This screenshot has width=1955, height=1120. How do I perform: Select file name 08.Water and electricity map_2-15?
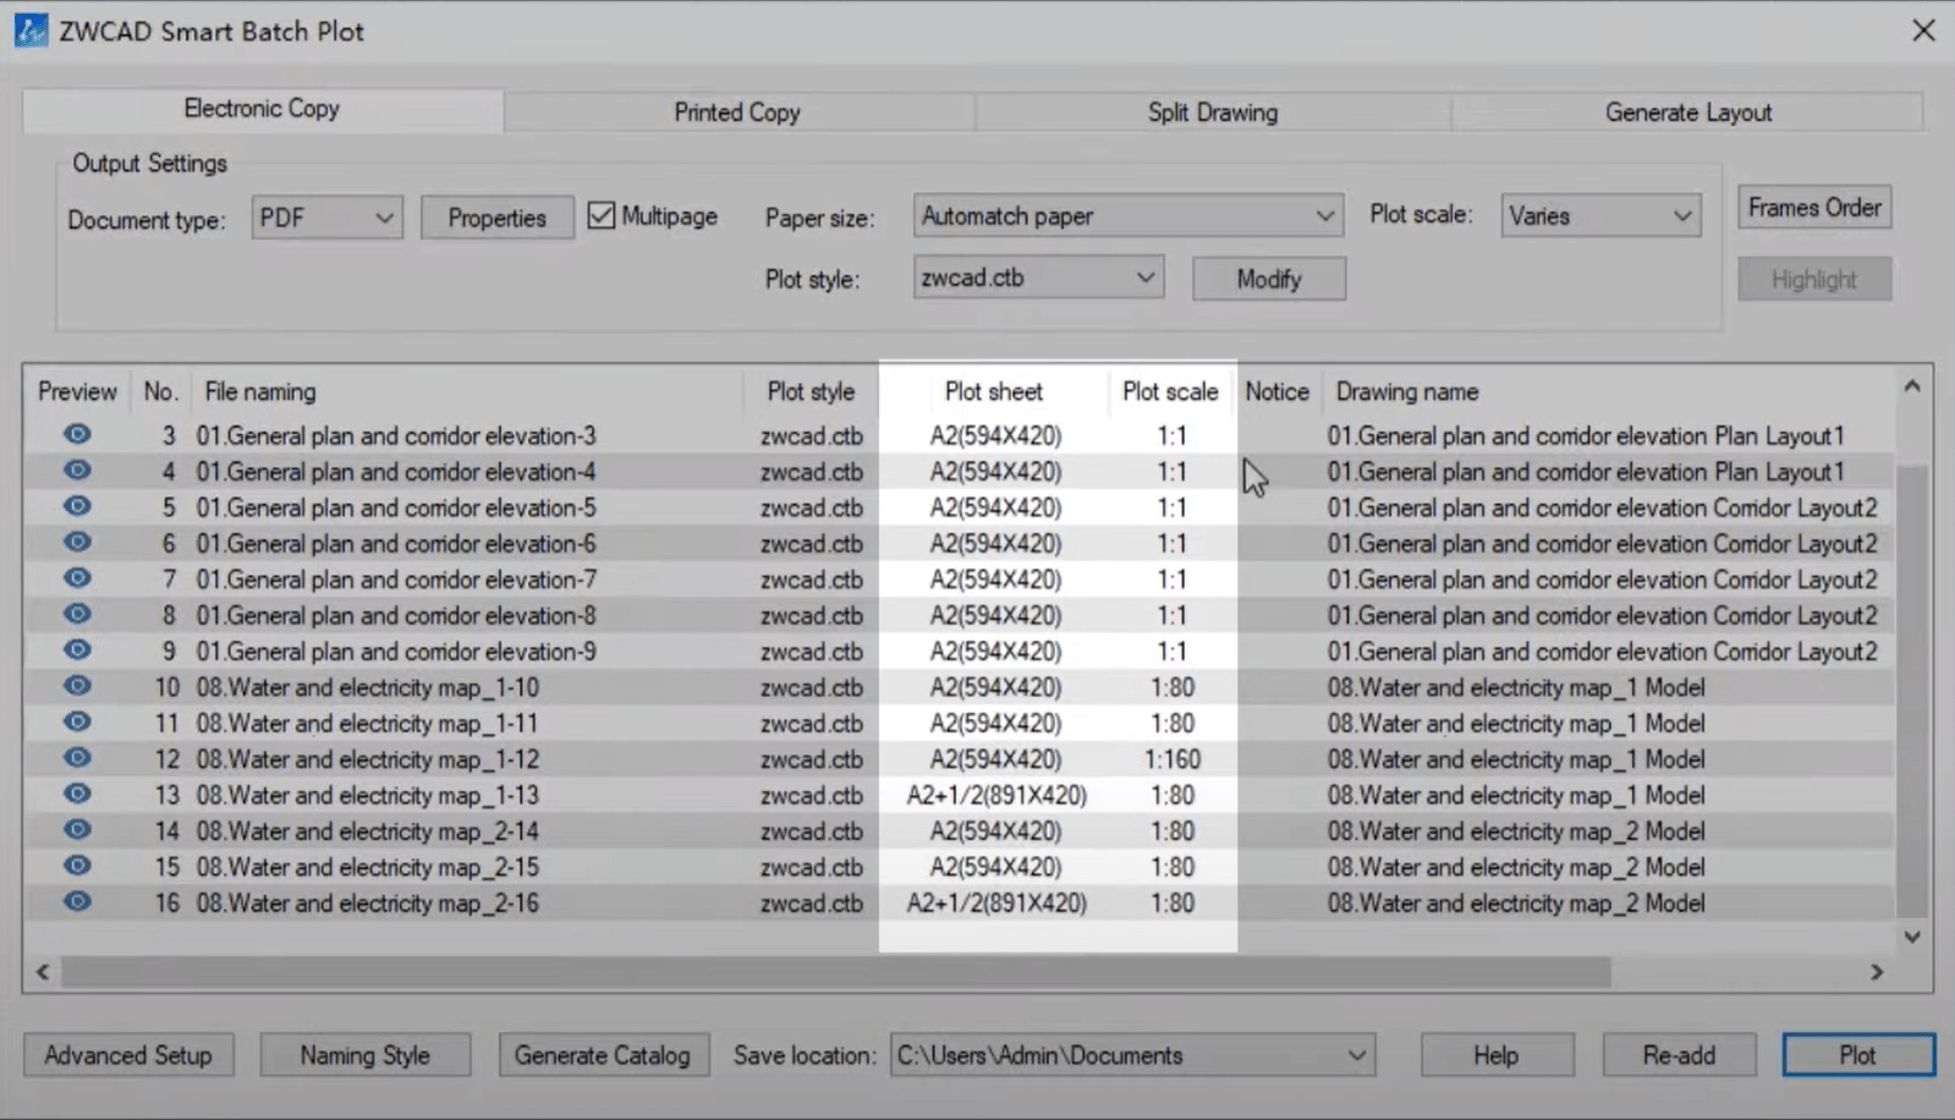(367, 868)
